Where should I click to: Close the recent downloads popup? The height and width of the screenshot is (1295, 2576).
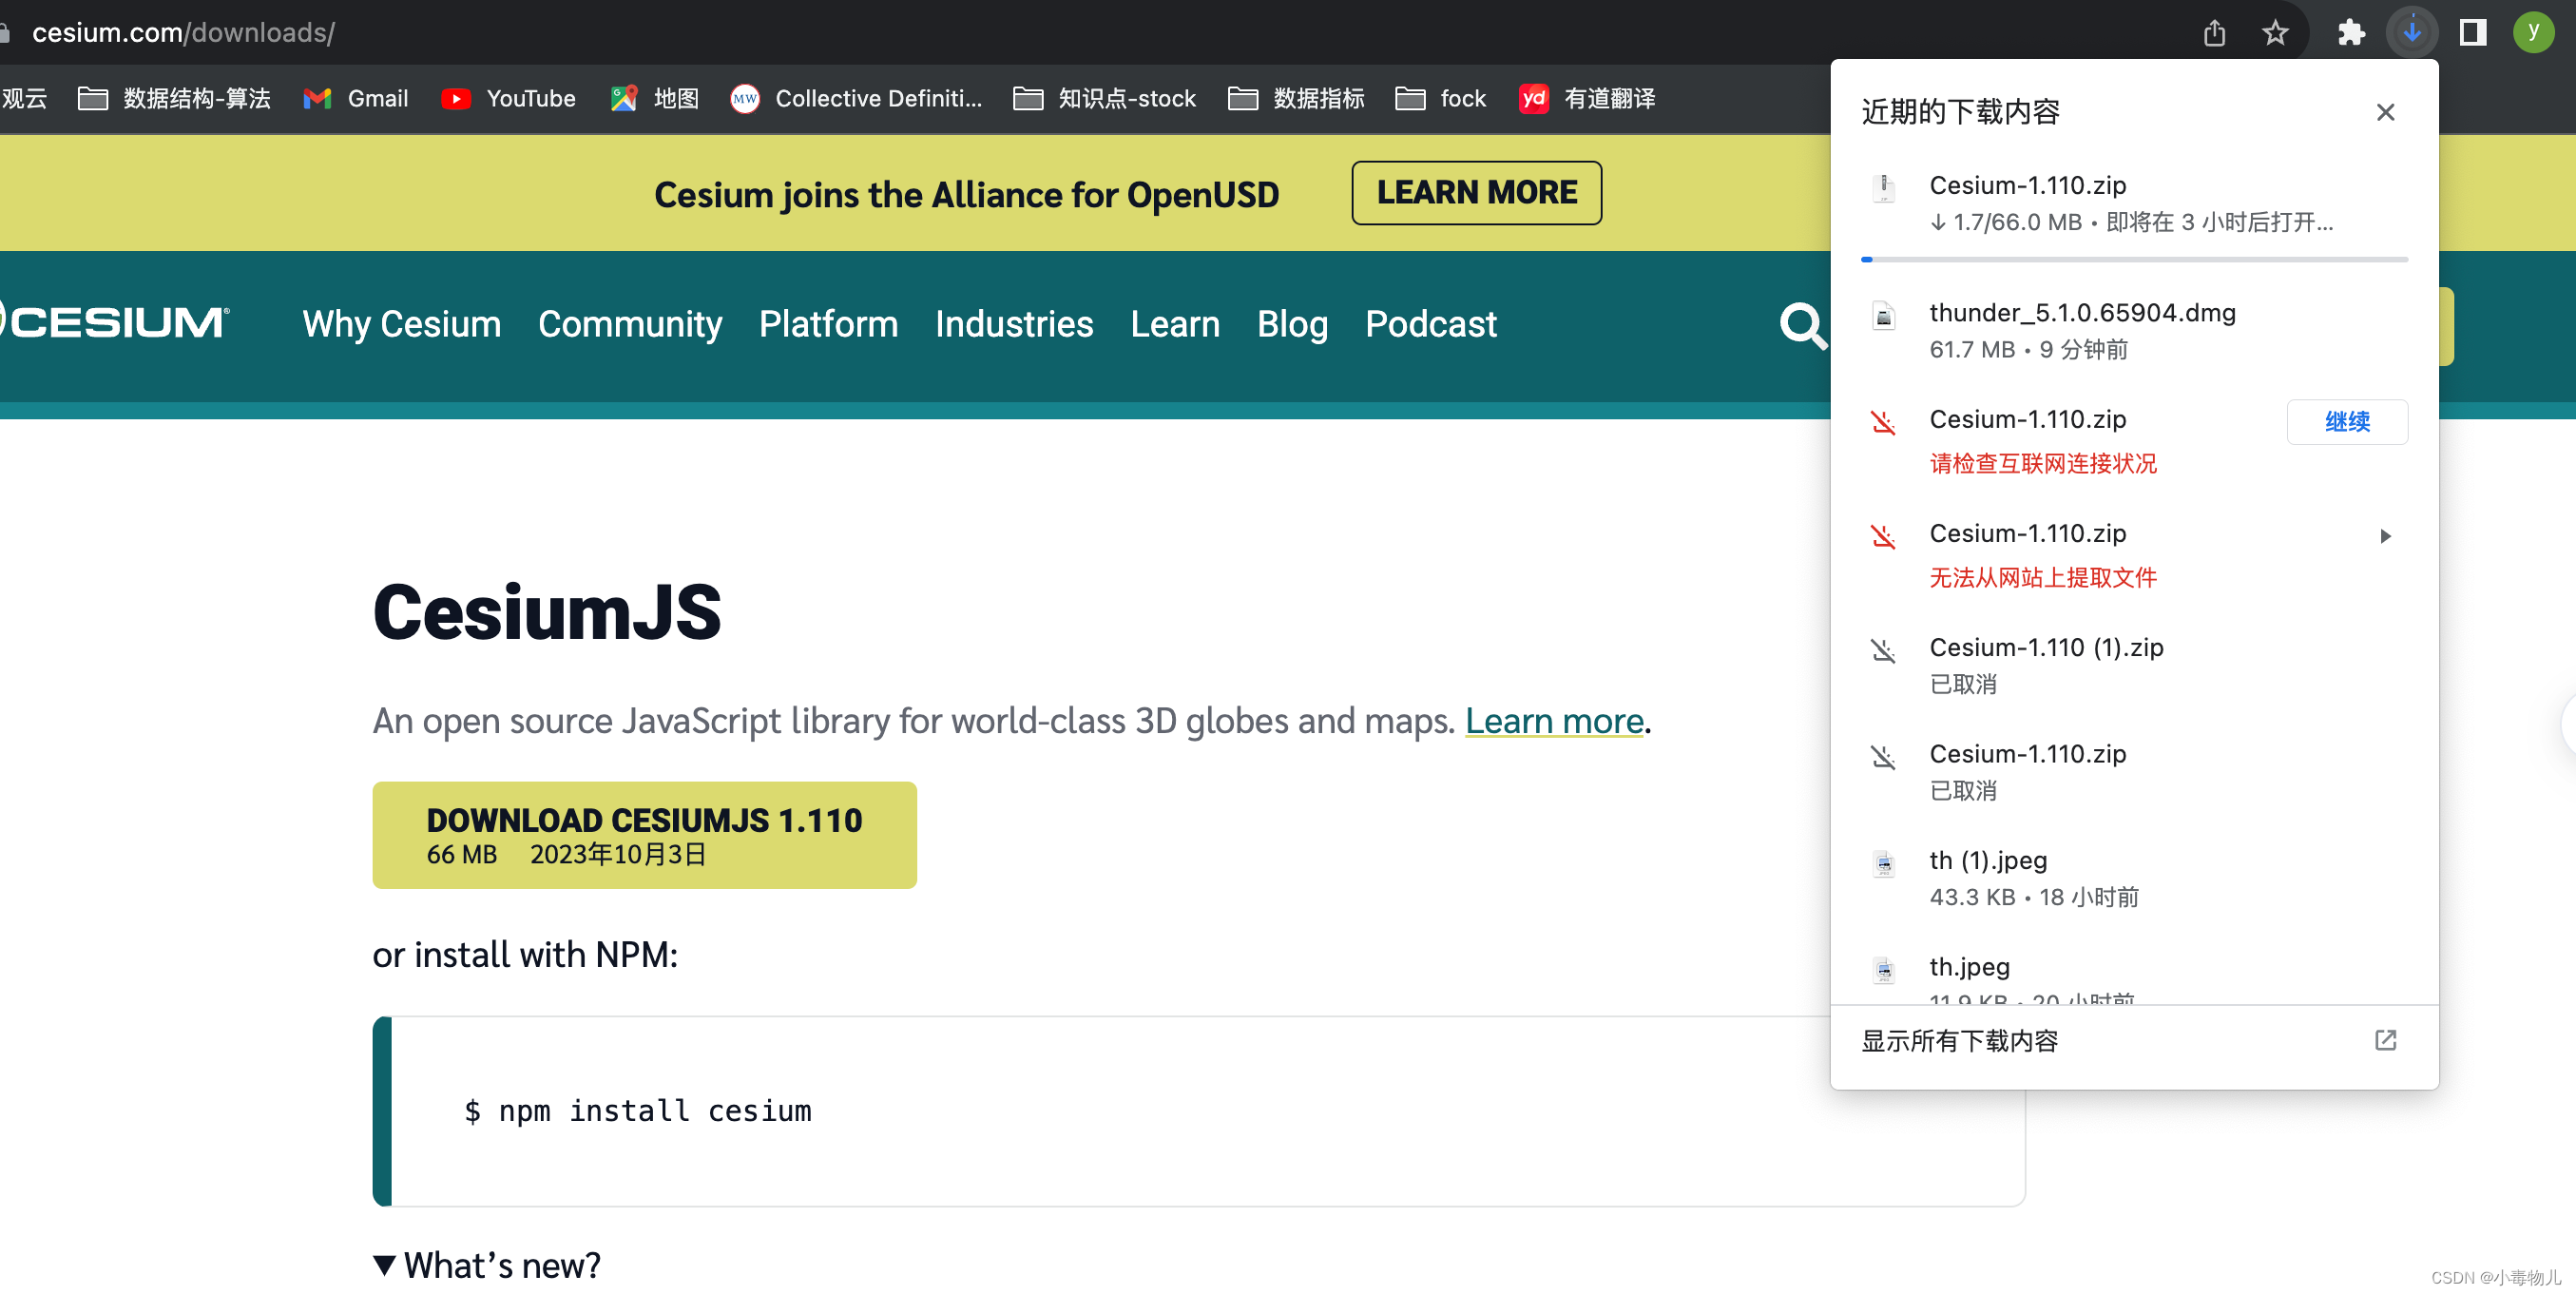(2385, 112)
